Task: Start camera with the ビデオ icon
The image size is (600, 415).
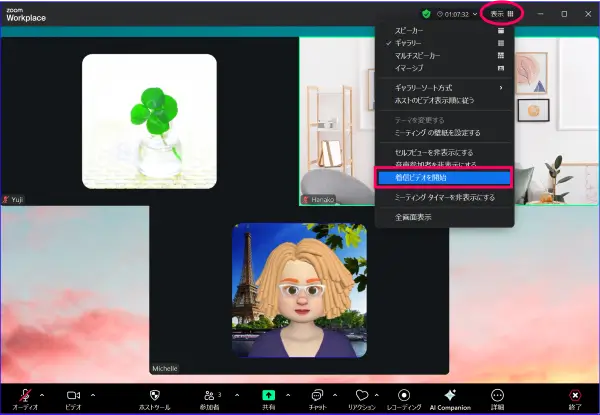Action: tap(73, 395)
